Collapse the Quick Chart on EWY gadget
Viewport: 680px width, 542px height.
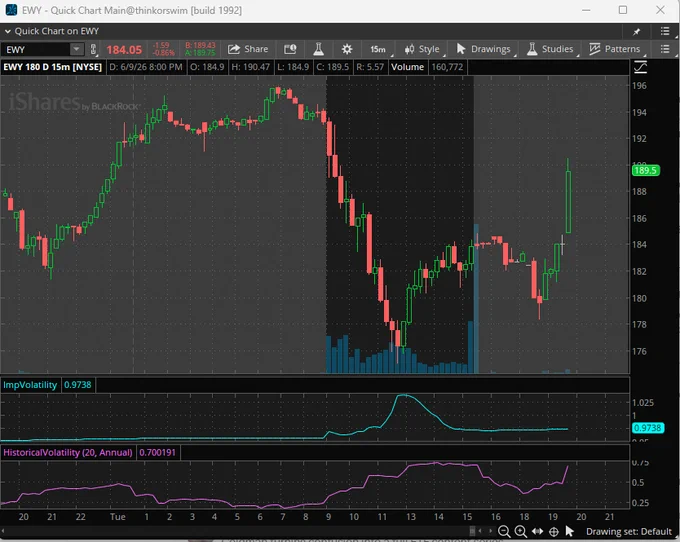pos(8,31)
